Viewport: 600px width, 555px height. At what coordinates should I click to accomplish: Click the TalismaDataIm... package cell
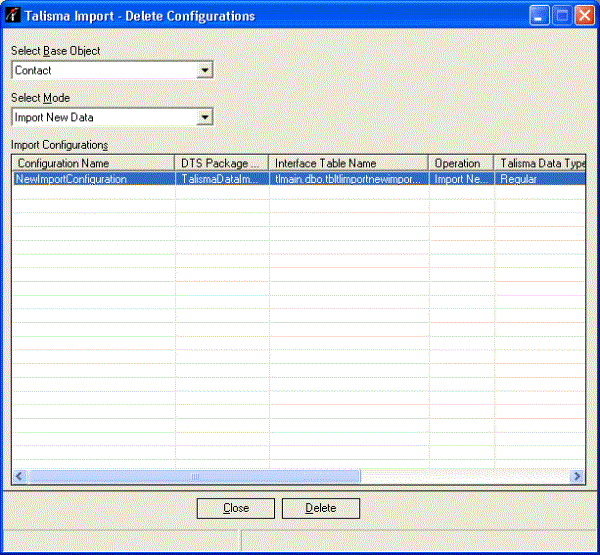click(222, 179)
